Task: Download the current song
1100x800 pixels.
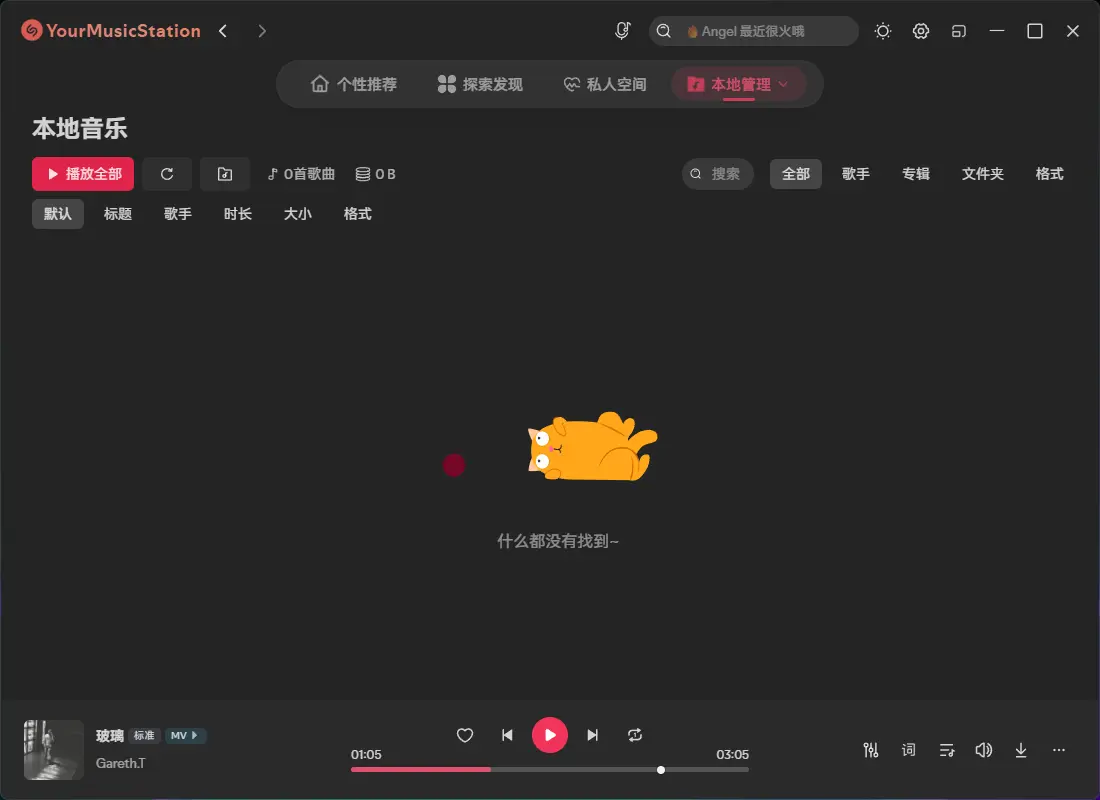Action: point(1021,750)
